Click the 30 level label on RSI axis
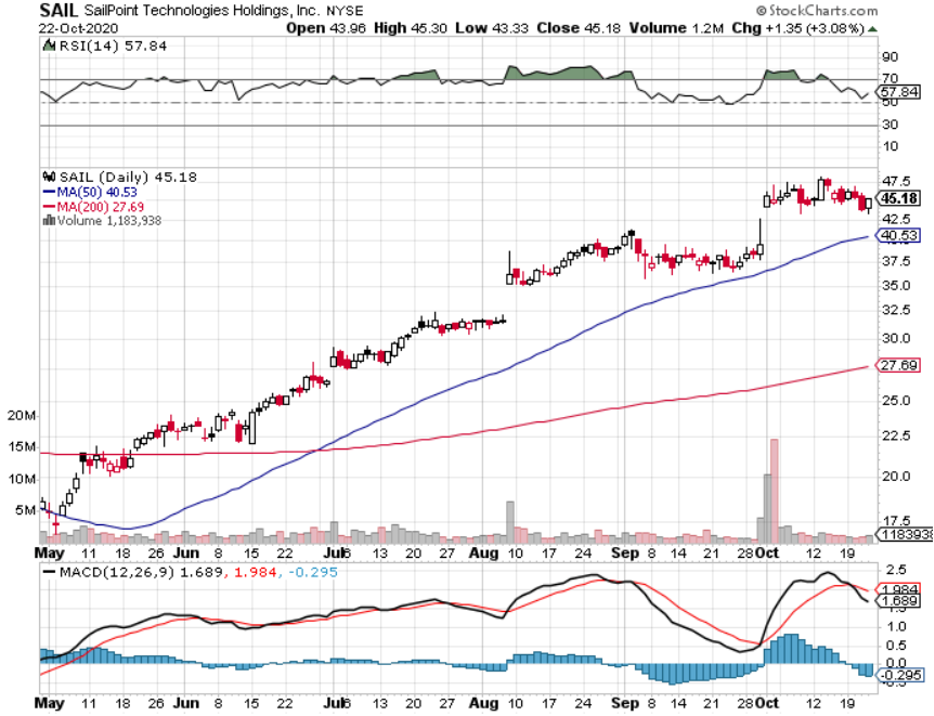Screen dimensions: 934x716 (891, 124)
